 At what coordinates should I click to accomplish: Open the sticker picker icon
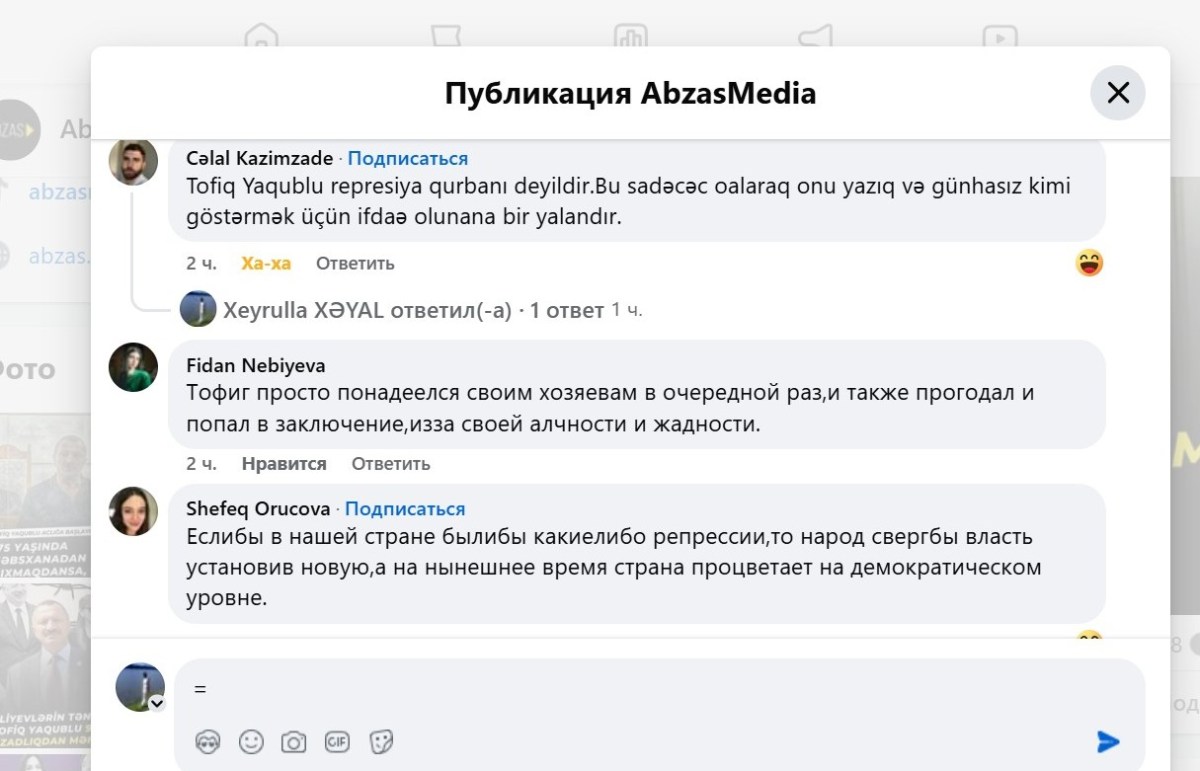[381, 741]
